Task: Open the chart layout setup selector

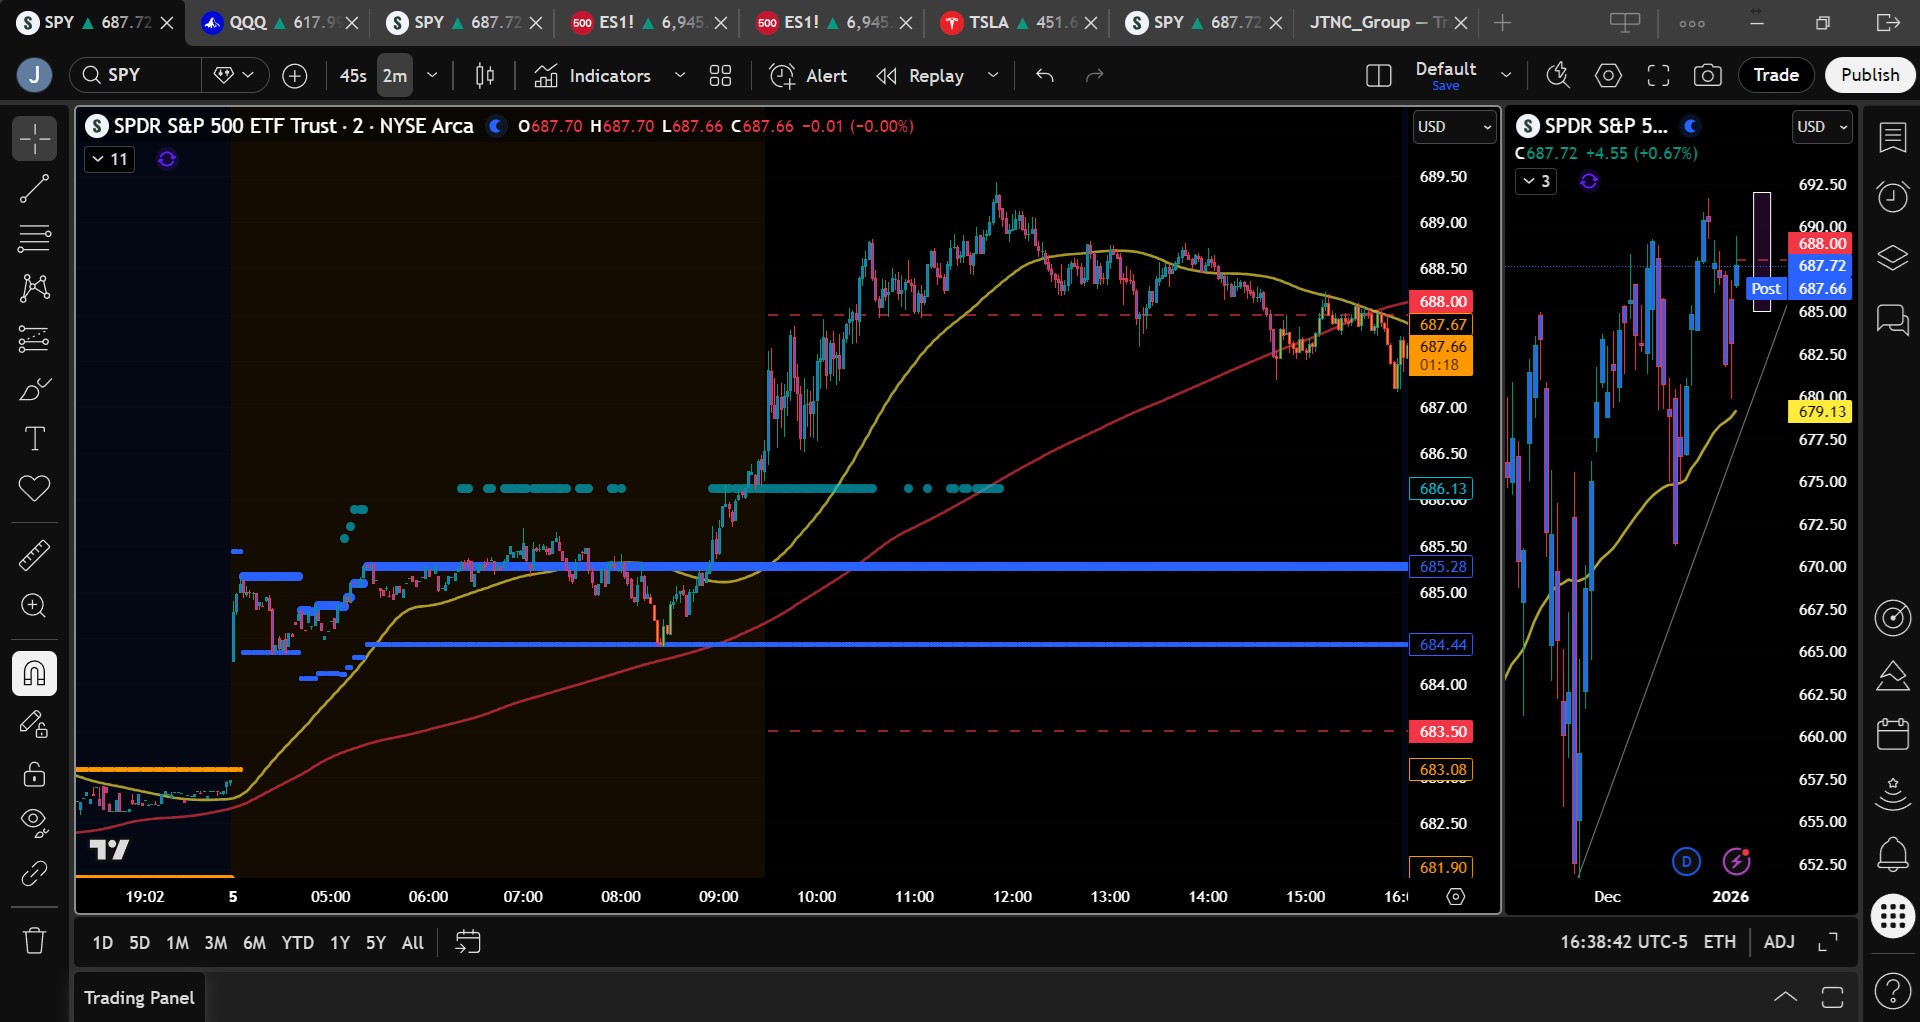Action: coord(1378,75)
